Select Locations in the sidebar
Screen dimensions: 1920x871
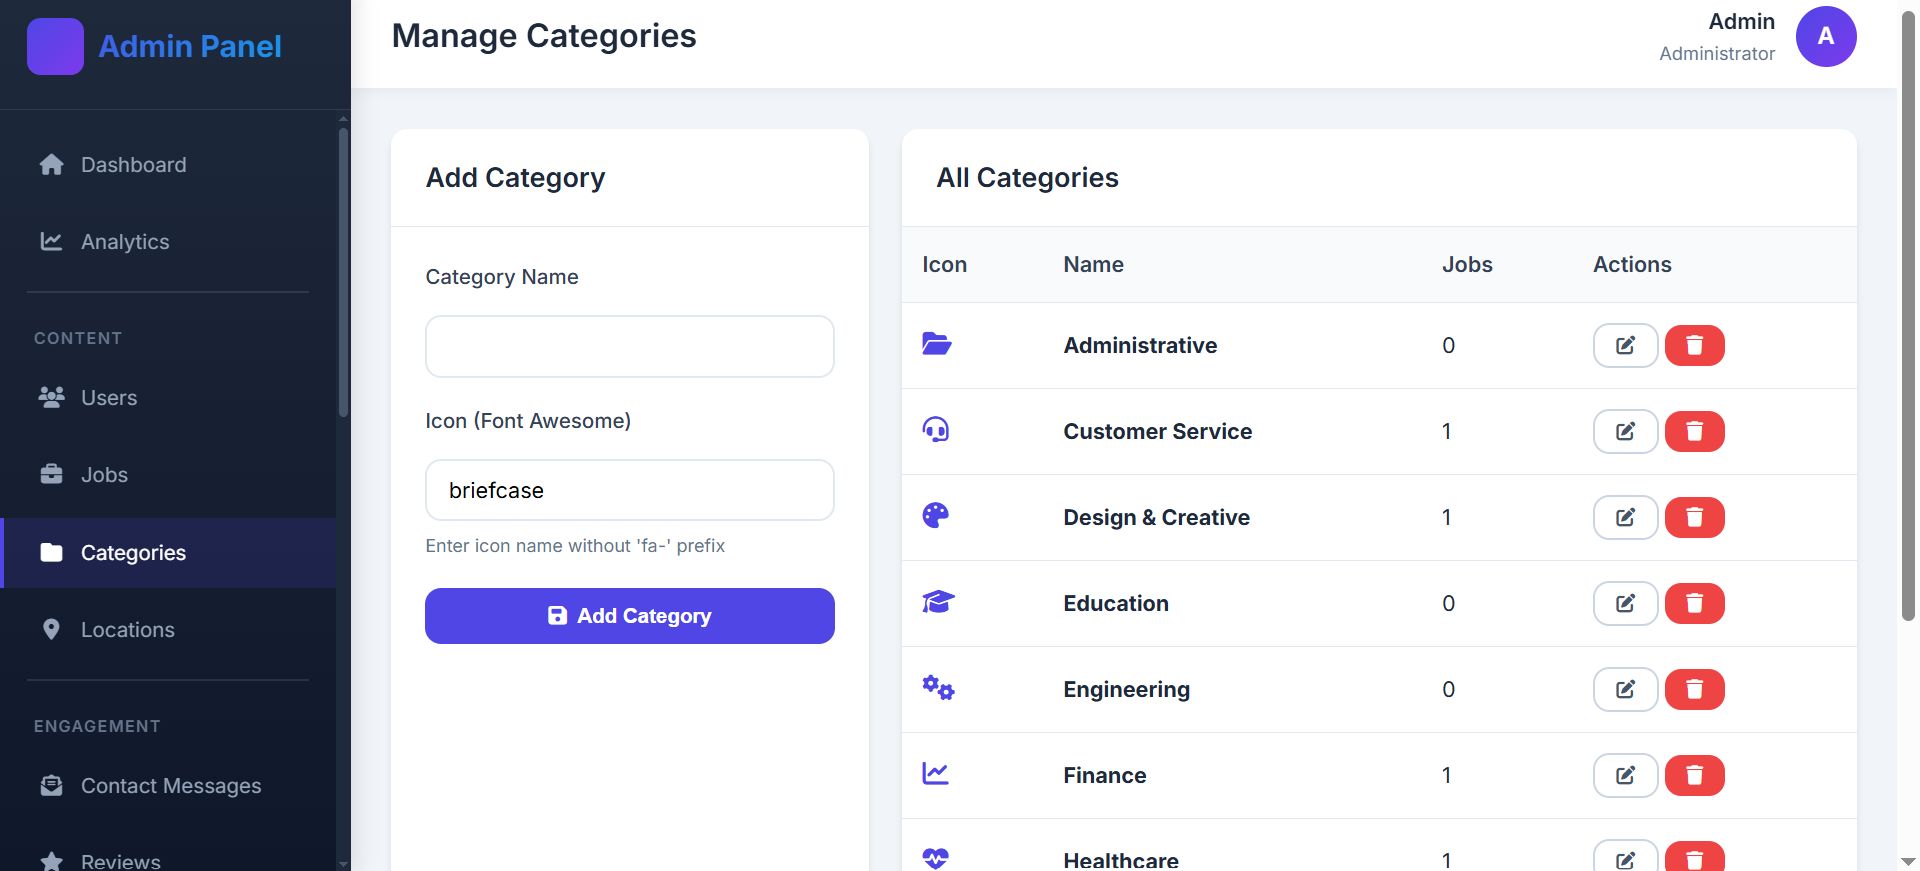[127, 630]
